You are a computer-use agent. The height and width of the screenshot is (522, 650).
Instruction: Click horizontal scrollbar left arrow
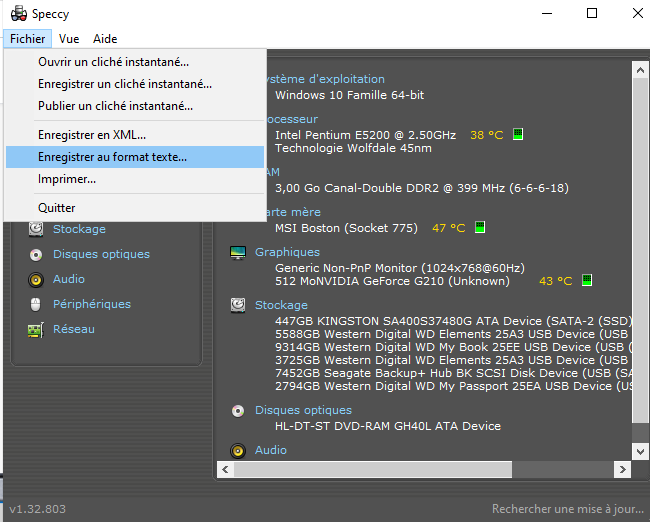(225, 469)
